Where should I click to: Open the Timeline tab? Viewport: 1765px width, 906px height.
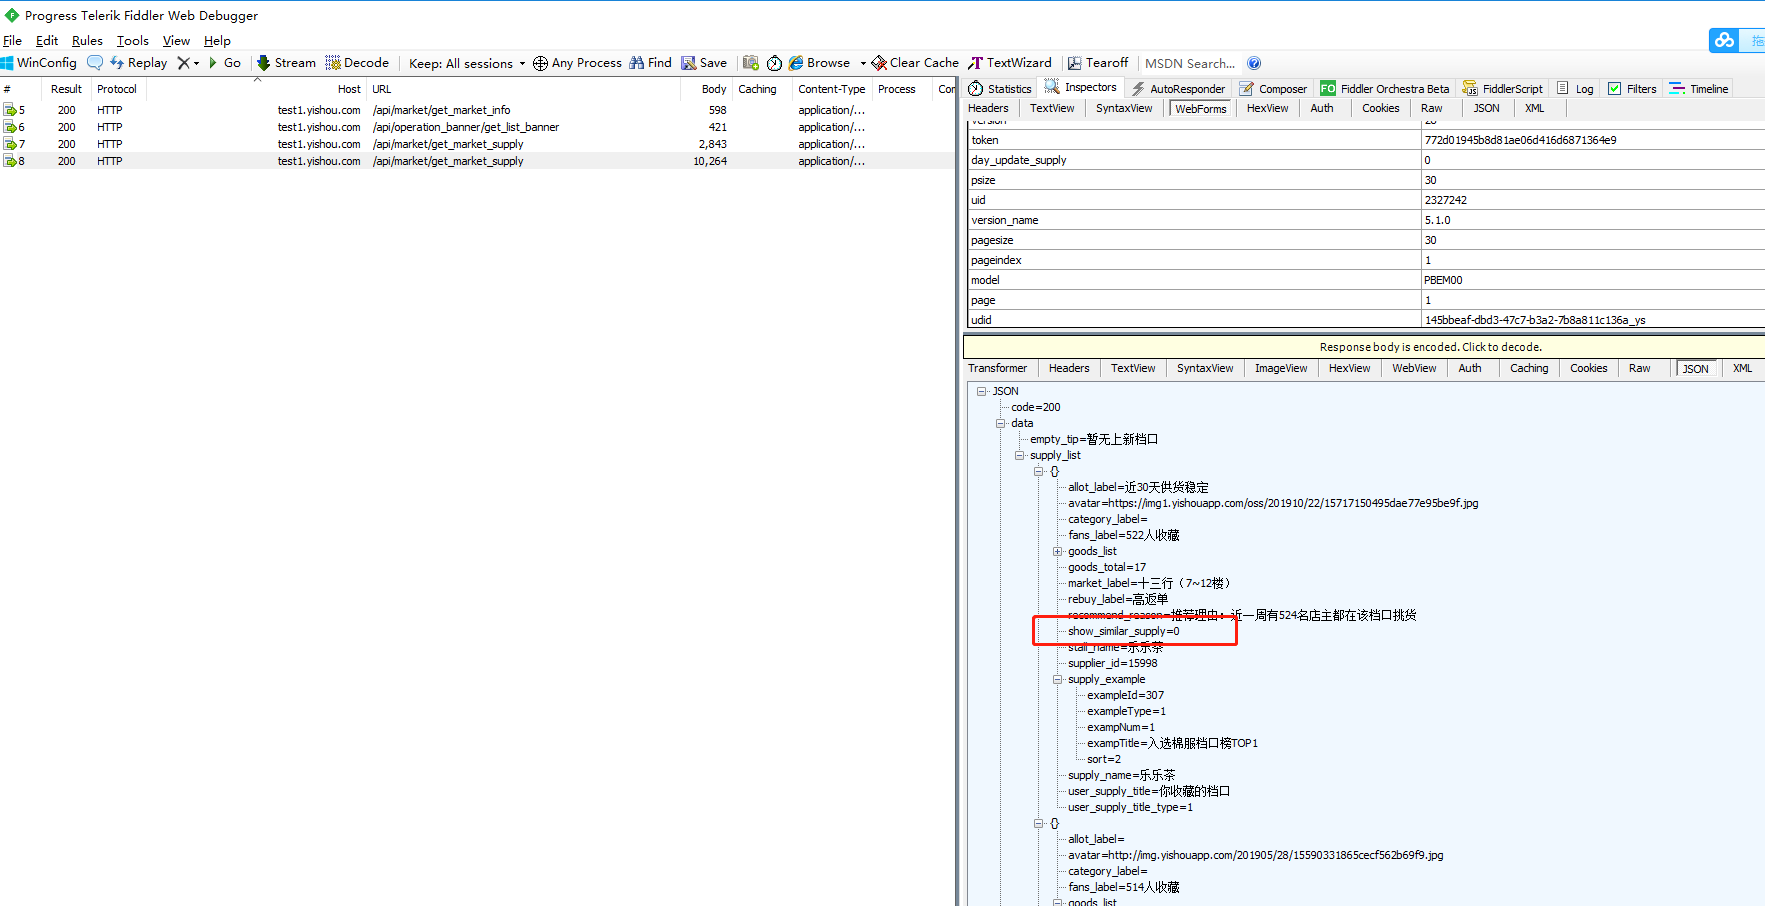point(1699,89)
